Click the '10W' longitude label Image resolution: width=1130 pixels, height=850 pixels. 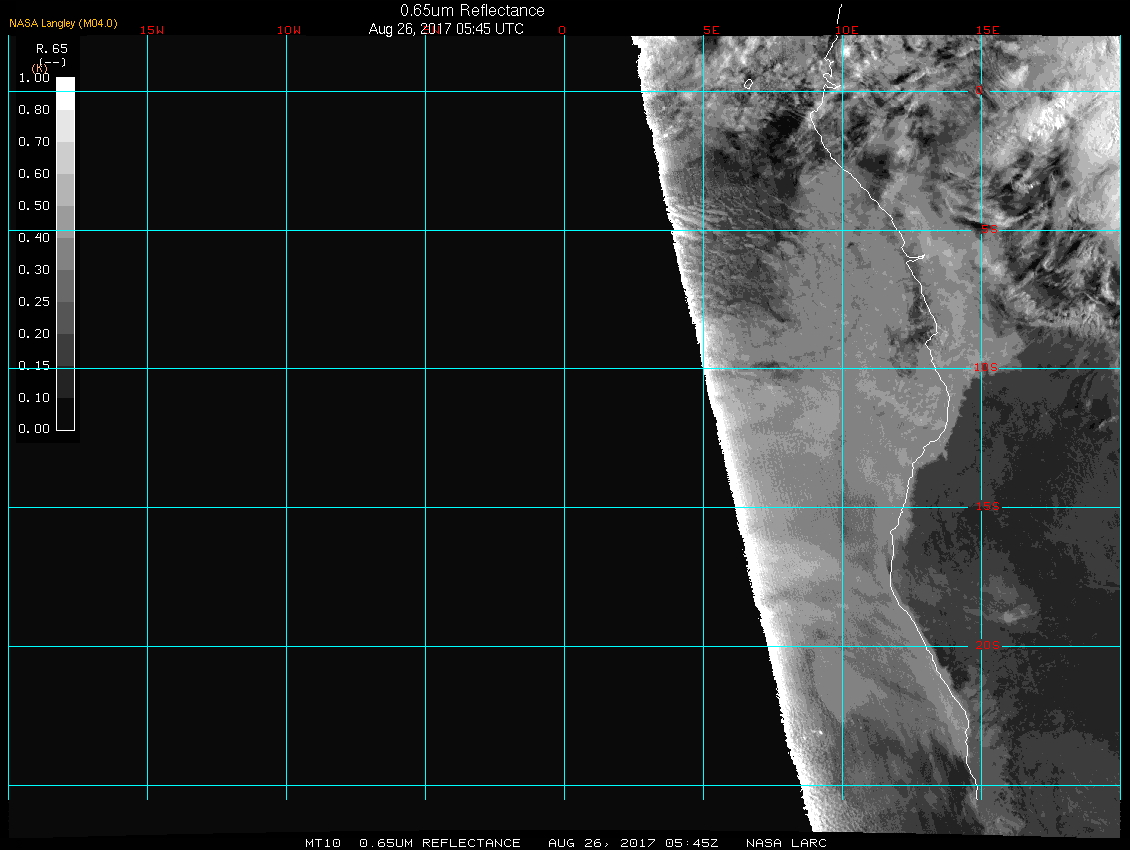(289, 30)
